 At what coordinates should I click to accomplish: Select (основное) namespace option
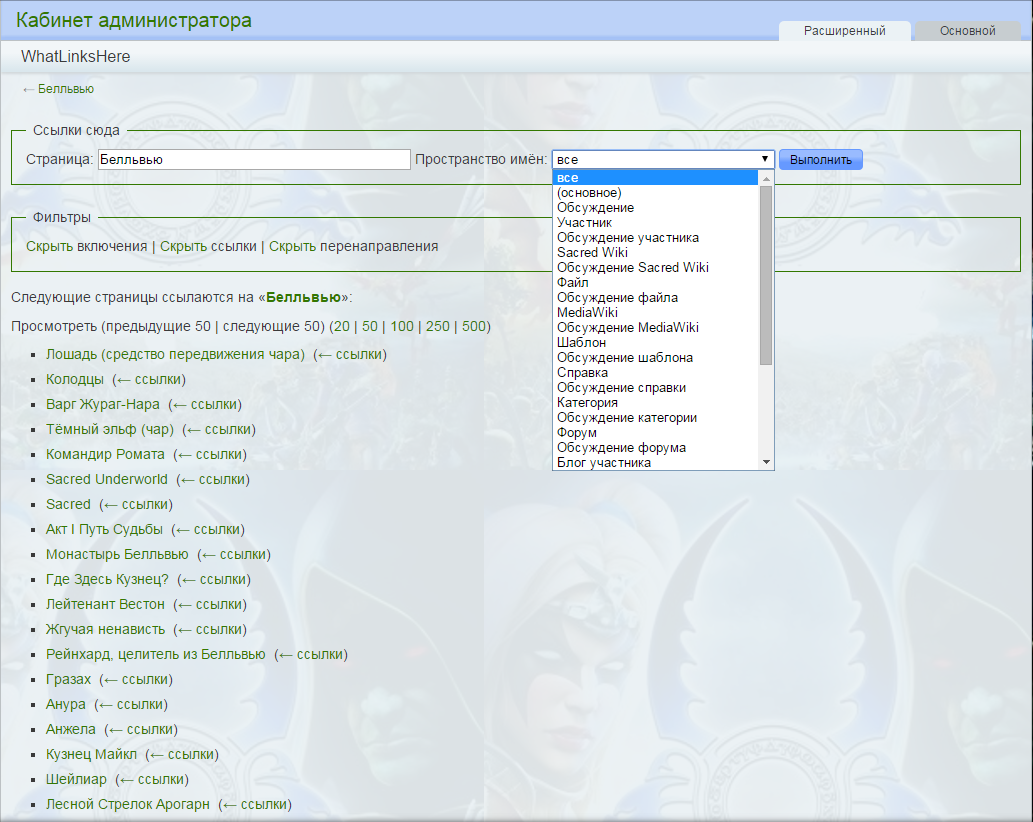[x=656, y=193]
